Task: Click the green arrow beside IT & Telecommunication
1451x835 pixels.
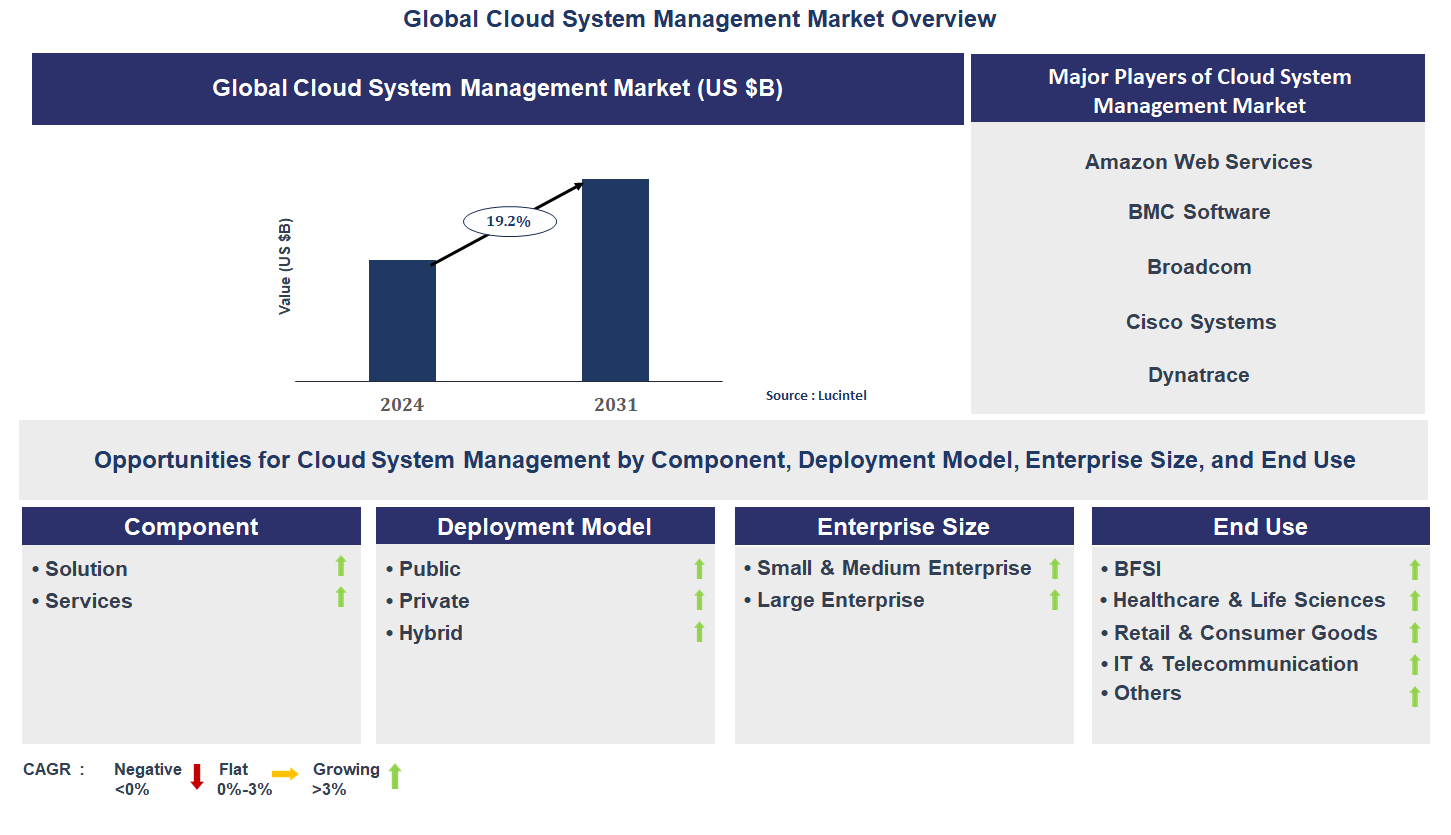Action: point(1414,665)
